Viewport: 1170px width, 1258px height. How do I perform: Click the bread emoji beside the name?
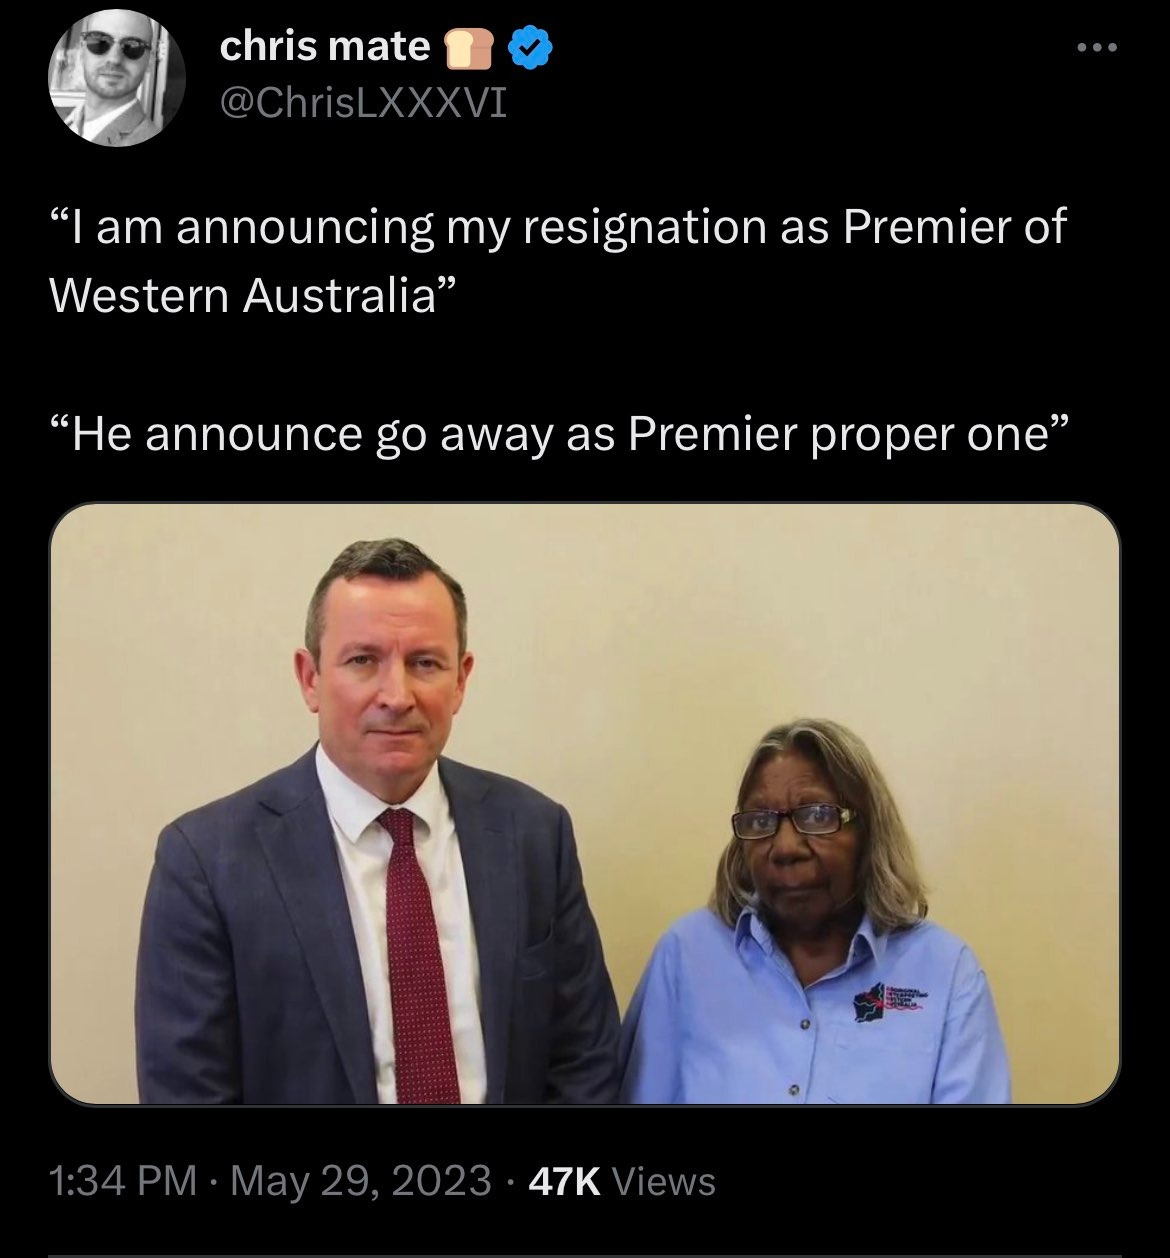click(x=468, y=48)
